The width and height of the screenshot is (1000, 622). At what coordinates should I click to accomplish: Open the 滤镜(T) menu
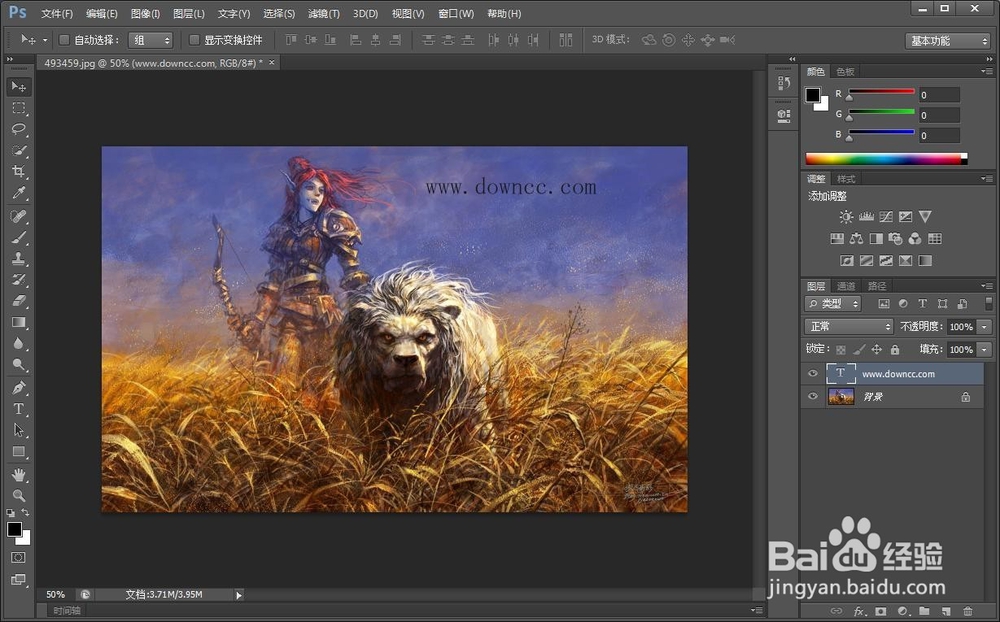tap(324, 13)
